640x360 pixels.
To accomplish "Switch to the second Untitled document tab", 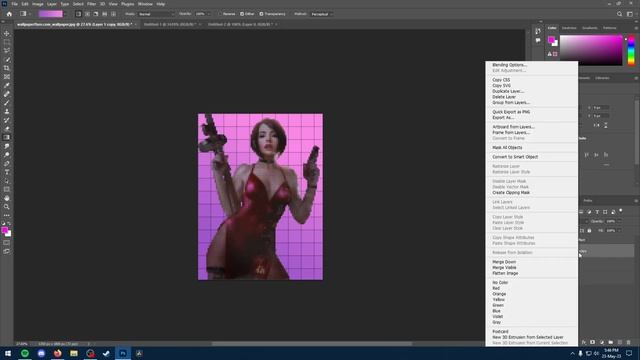I will [x=240, y=24].
